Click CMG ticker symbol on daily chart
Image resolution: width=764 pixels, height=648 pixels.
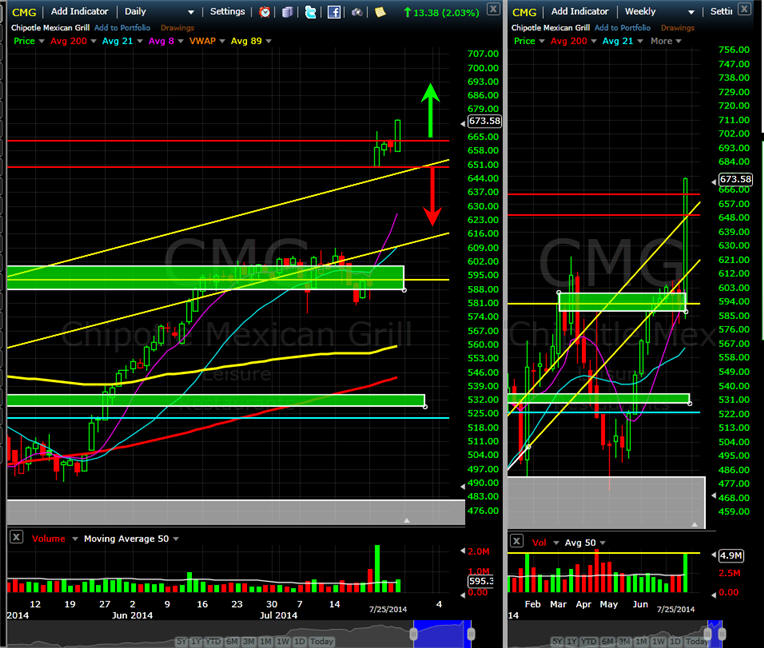coord(24,12)
